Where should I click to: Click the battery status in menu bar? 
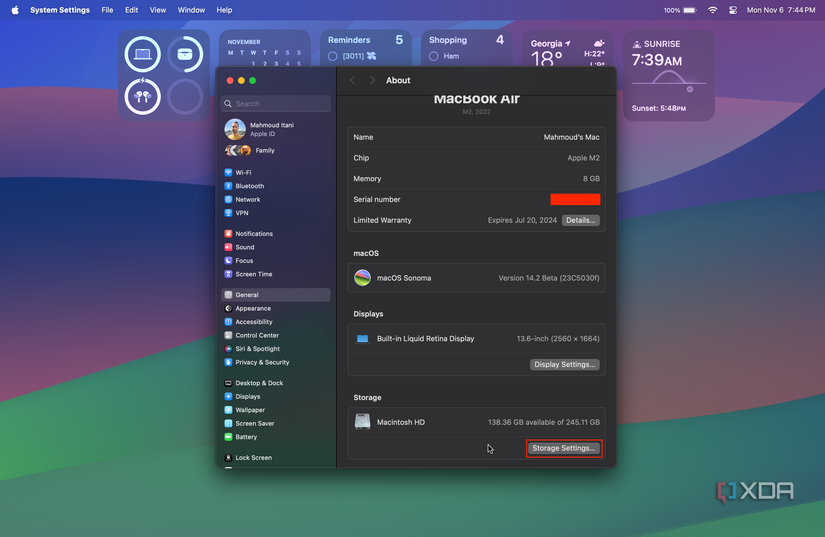coord(680,10)
